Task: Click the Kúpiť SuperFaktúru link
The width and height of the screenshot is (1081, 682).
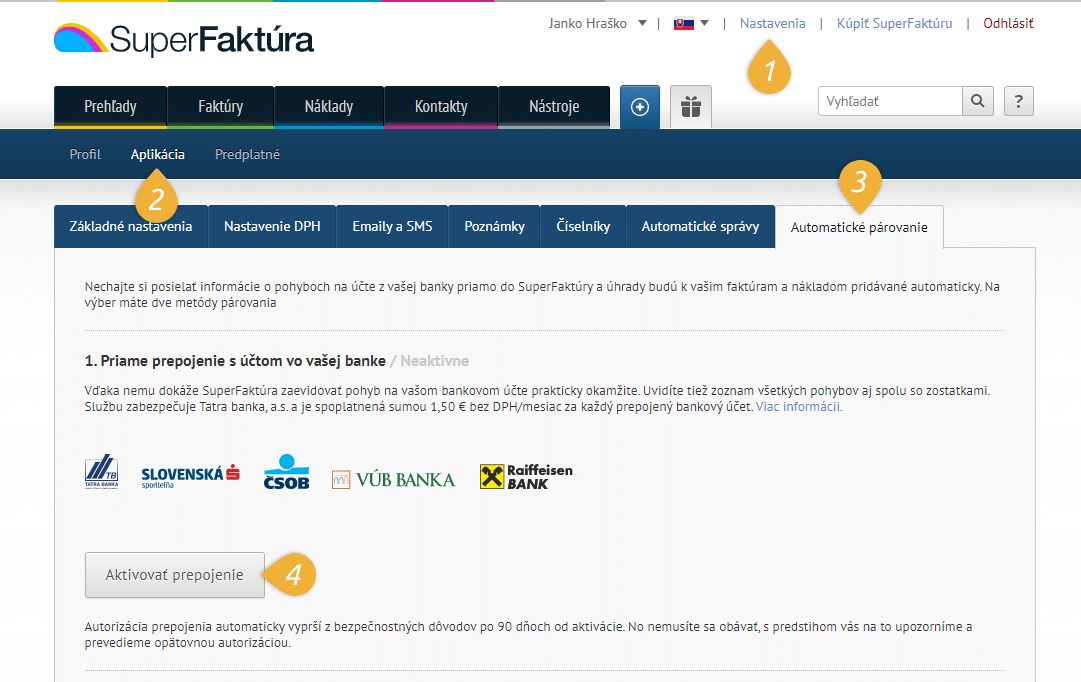Action: pyautogui.click(x=894, y=23)
